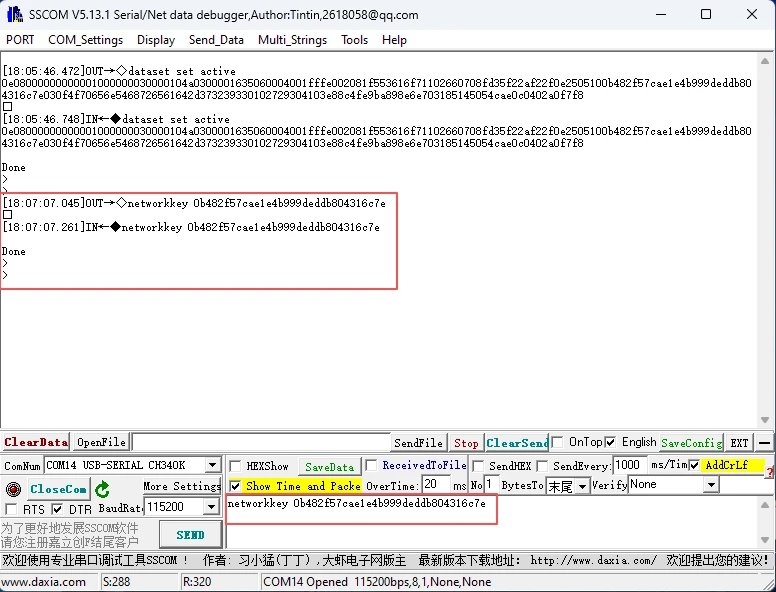The width and height of the screenshot is (776, 592).
Task: Click the ClearData button
Action: coord(36,442)
